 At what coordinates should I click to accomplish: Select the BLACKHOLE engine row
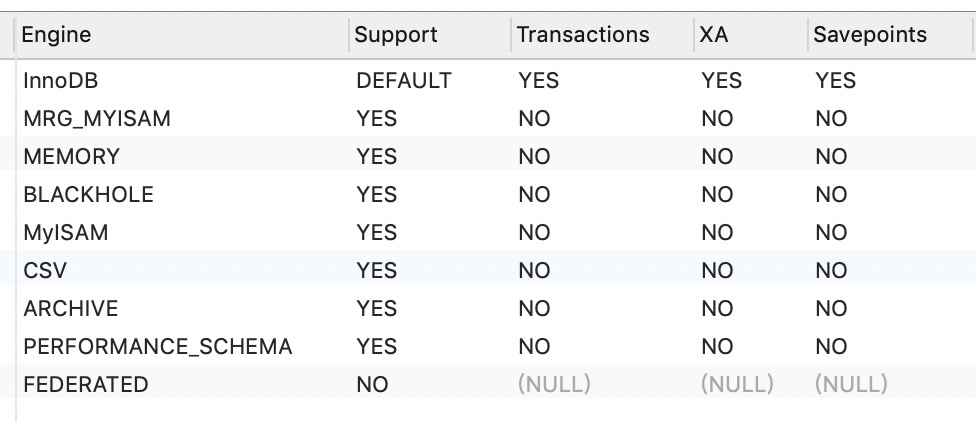pos(88,195)
